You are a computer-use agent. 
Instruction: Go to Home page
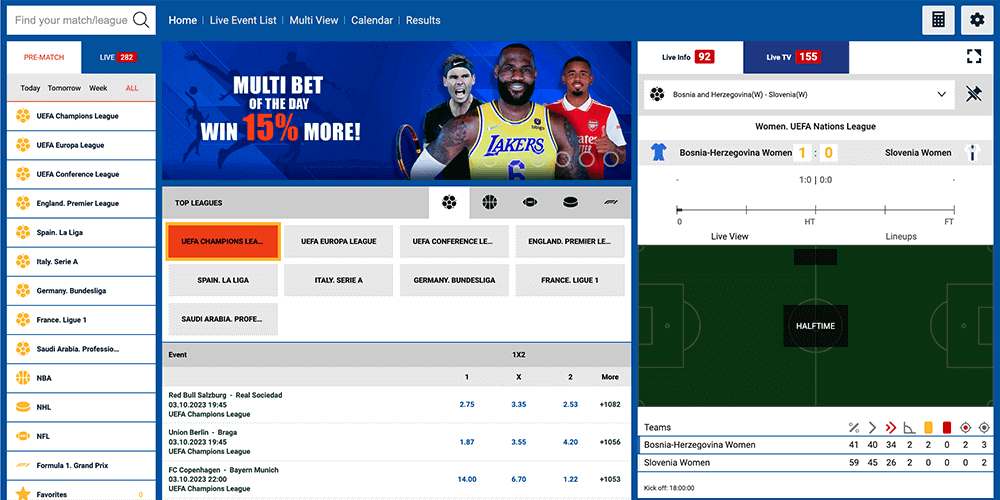tap(182, 20)
